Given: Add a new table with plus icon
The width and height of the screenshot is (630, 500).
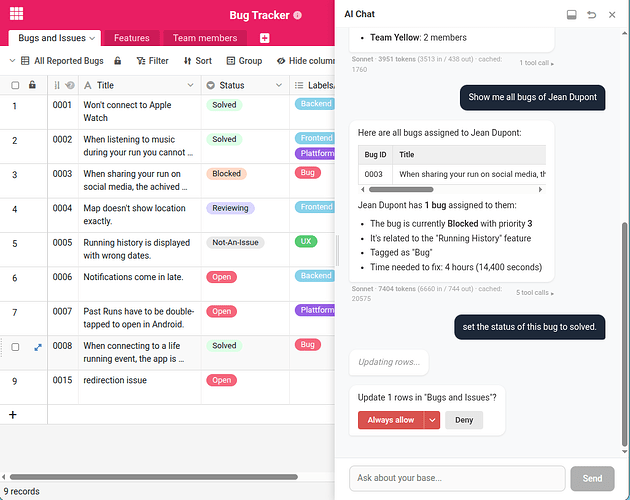Looking at the screenshot, I should [x=265, y=38].
